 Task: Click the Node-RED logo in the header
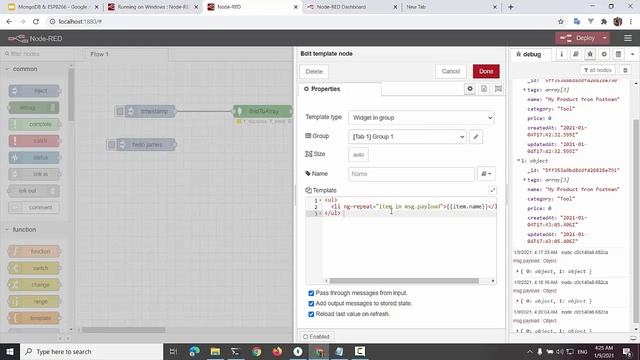click(35, 38)
